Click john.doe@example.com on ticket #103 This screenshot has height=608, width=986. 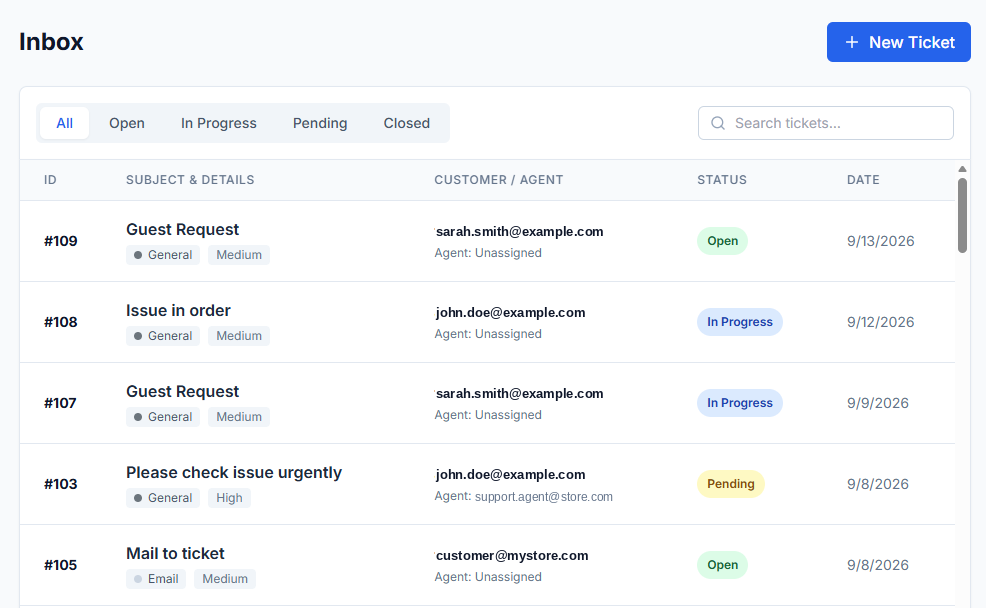coord(510,475)
